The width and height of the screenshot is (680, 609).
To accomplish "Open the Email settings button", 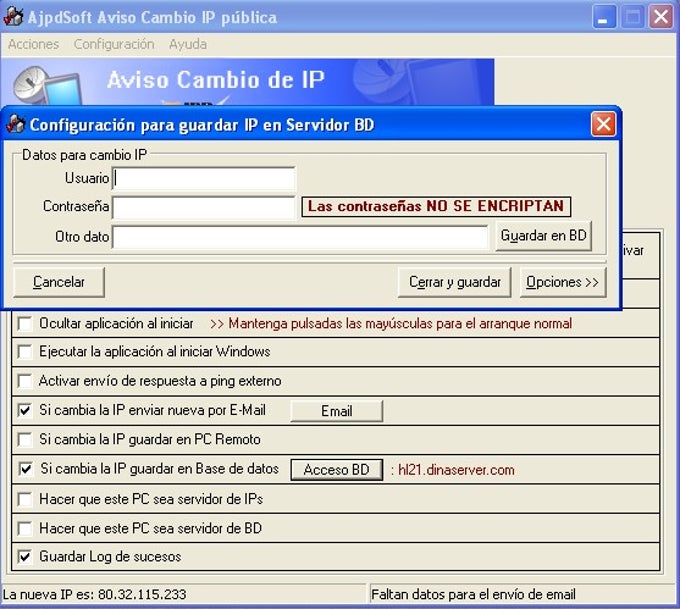I will coord(337,411).
